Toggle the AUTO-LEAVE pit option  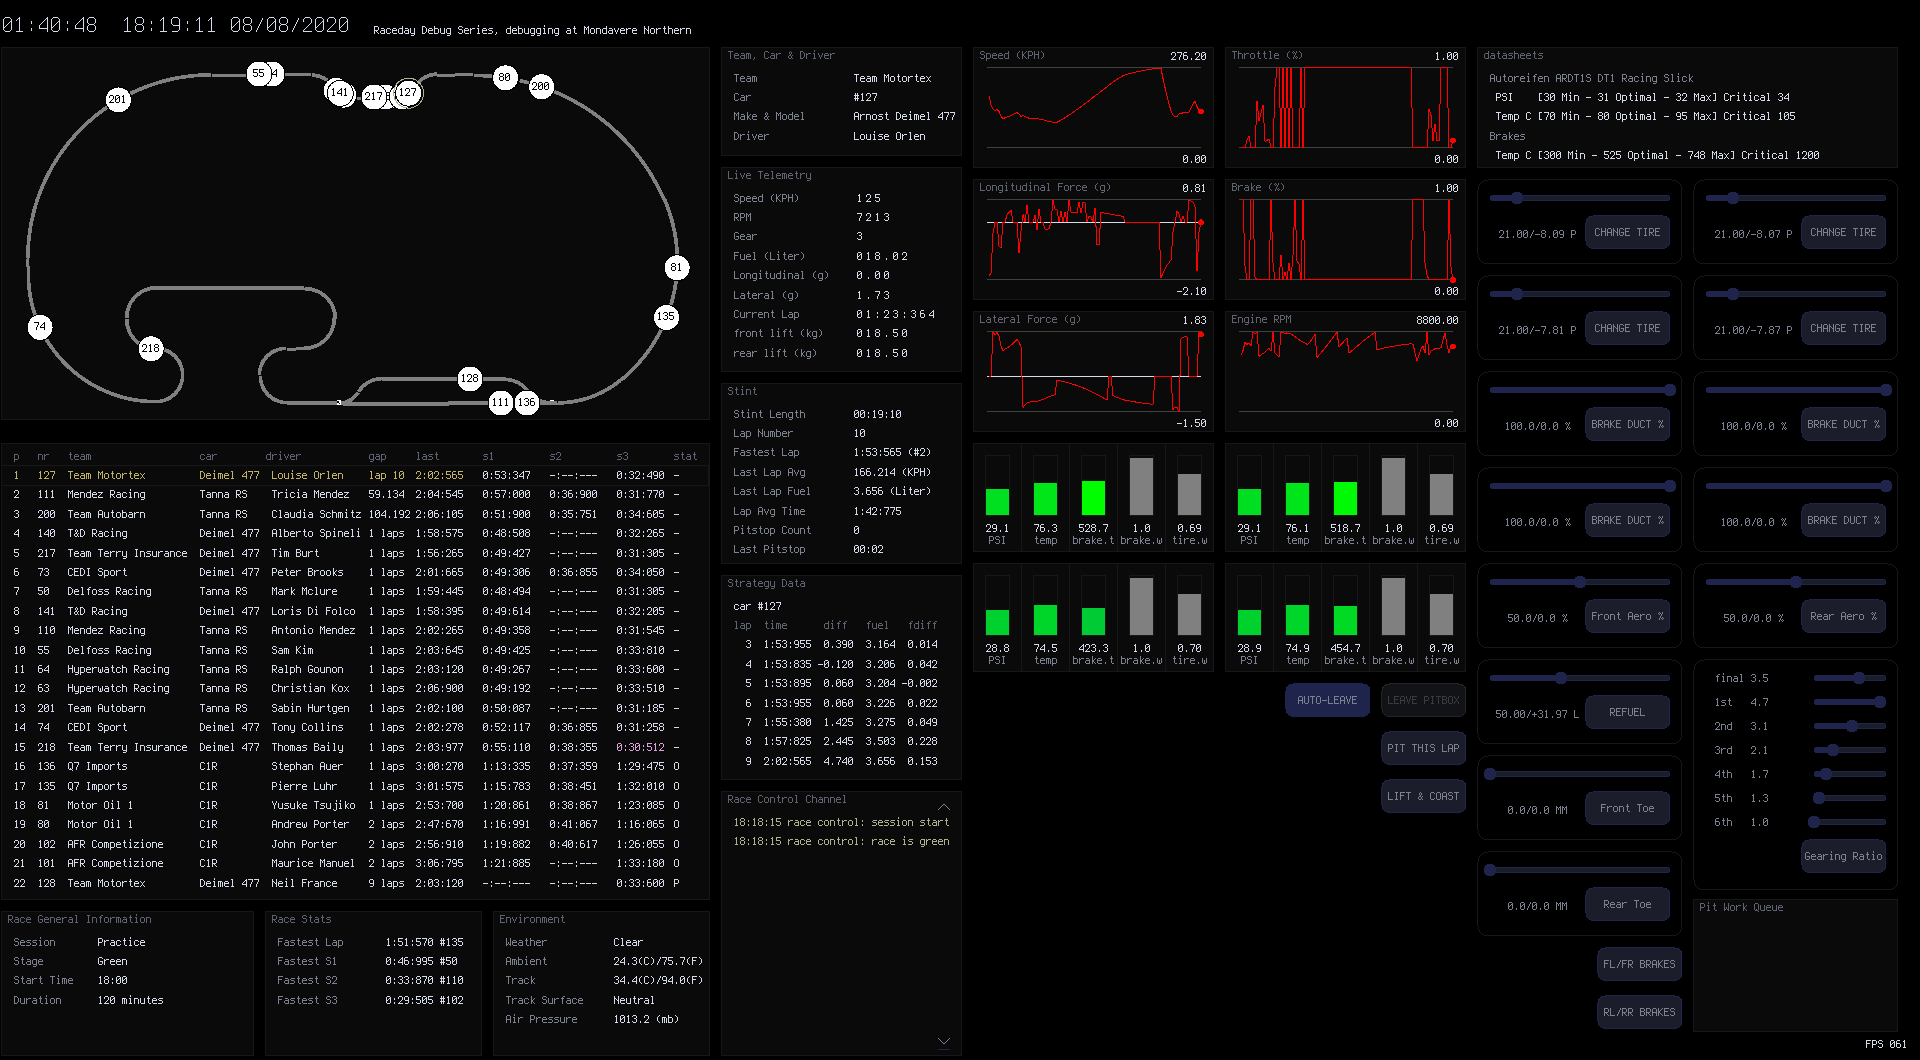1327,700
